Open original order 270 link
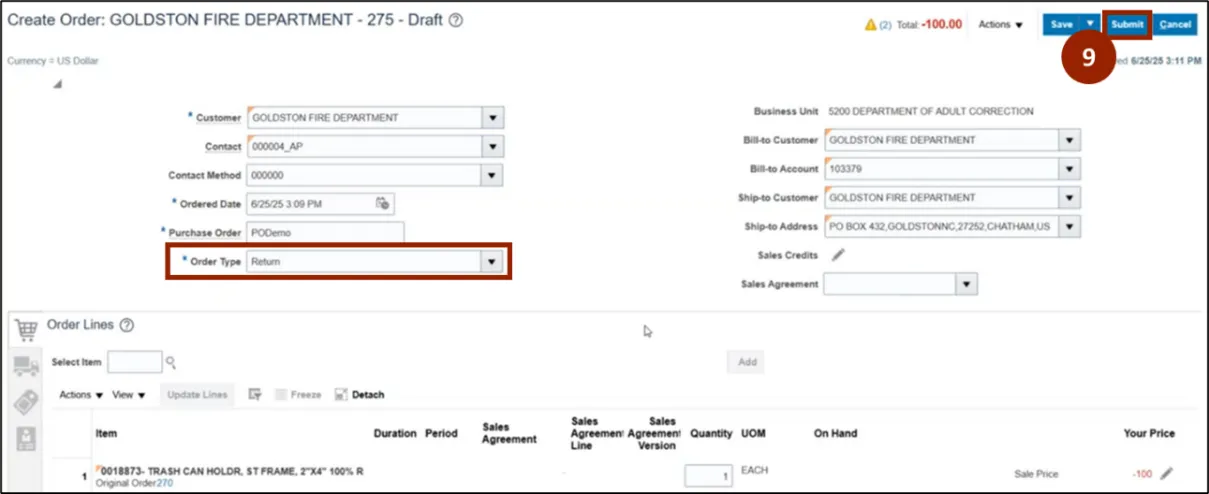The height and width of the screenshot is (494, 1209). (x=164, y=483)
